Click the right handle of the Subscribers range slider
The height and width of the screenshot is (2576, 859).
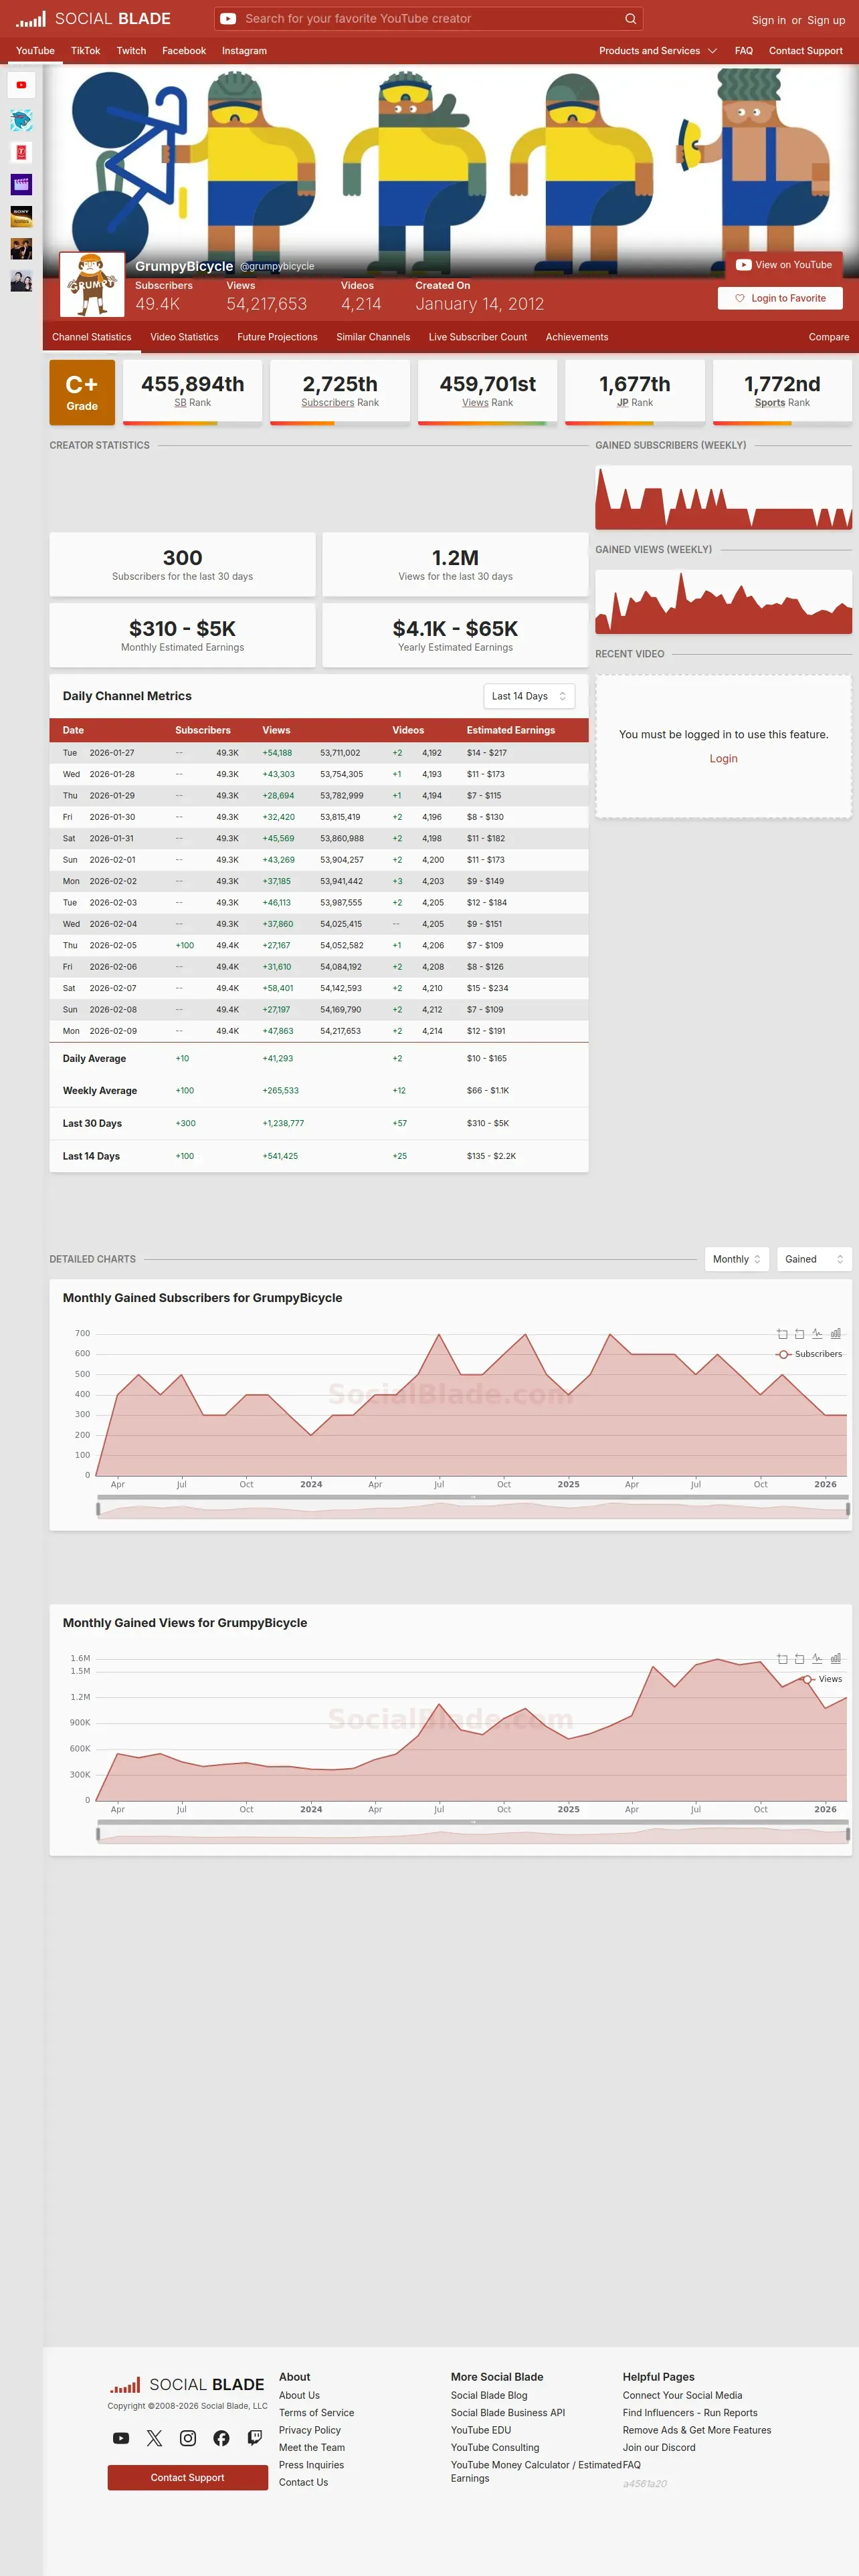point(848,1509)
